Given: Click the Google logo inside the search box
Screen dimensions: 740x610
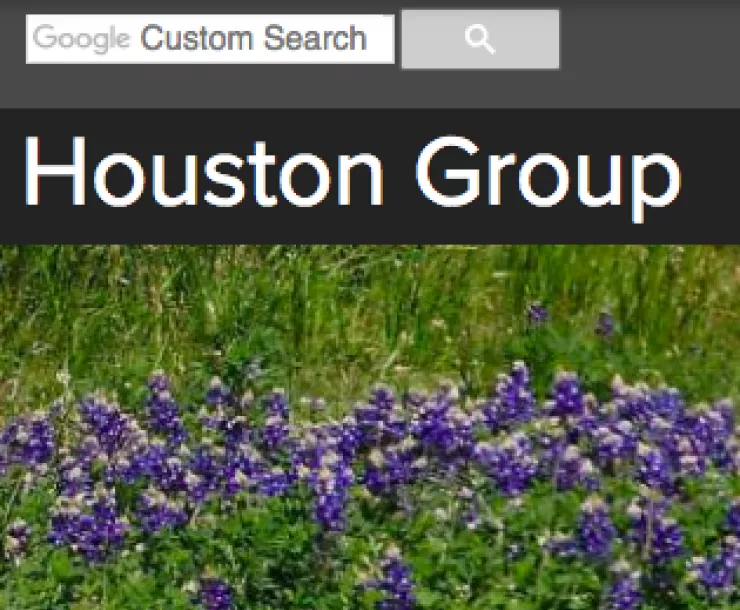Looking at the screenshot, I should [82, 40].
